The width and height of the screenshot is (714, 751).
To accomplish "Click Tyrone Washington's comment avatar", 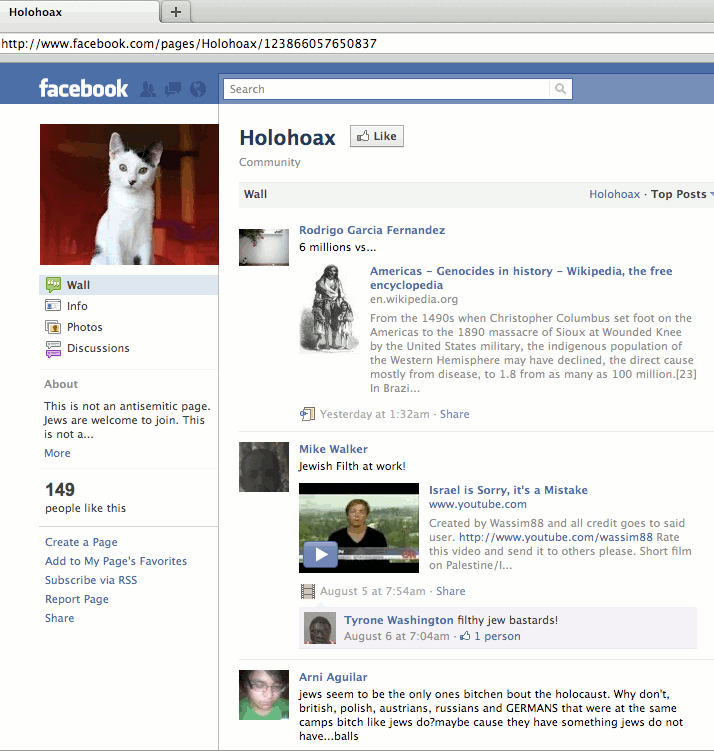I will coord(320,628).
